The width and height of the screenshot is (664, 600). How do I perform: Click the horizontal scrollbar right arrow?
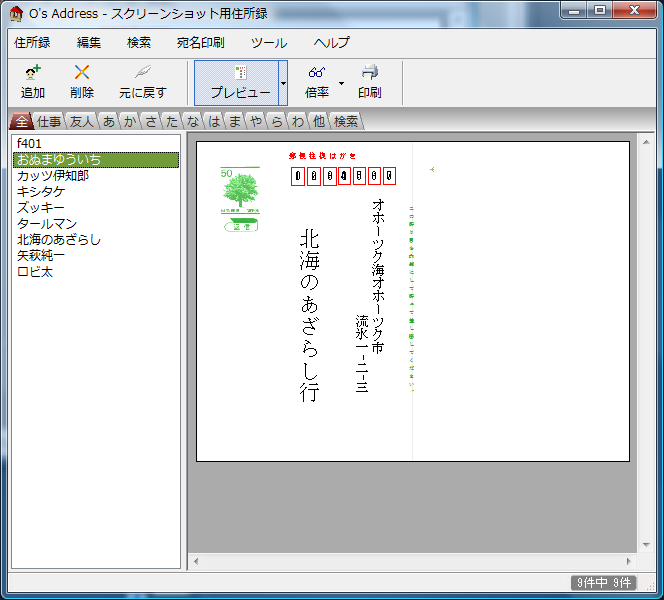click(x=629, y=561)
